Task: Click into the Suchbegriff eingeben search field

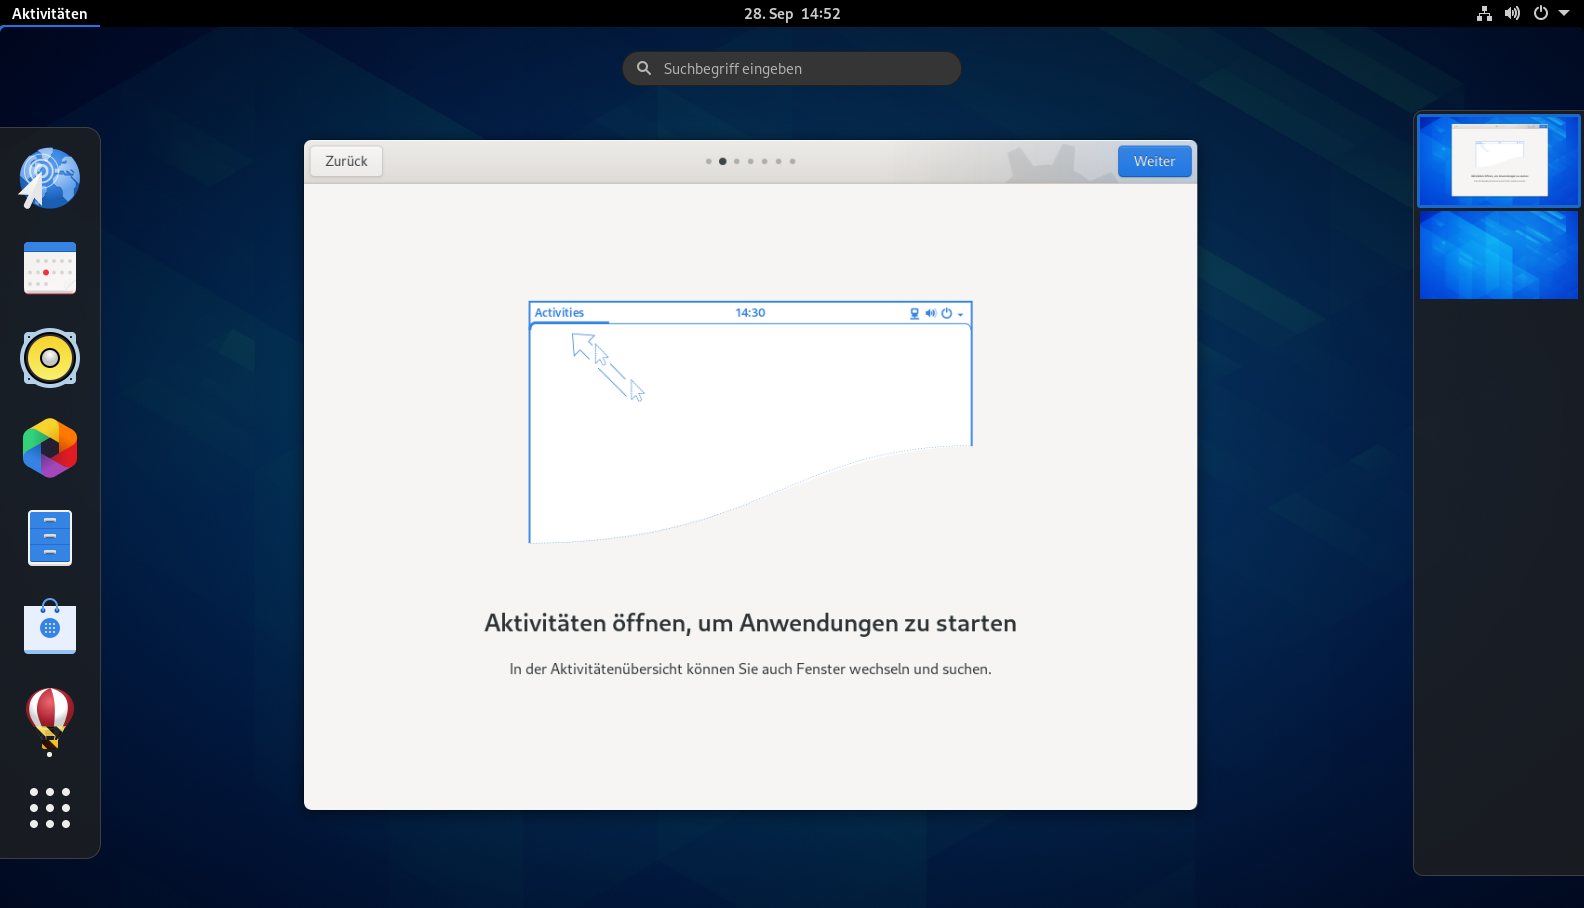Action: pyautogui.click(x=792, y=69)
